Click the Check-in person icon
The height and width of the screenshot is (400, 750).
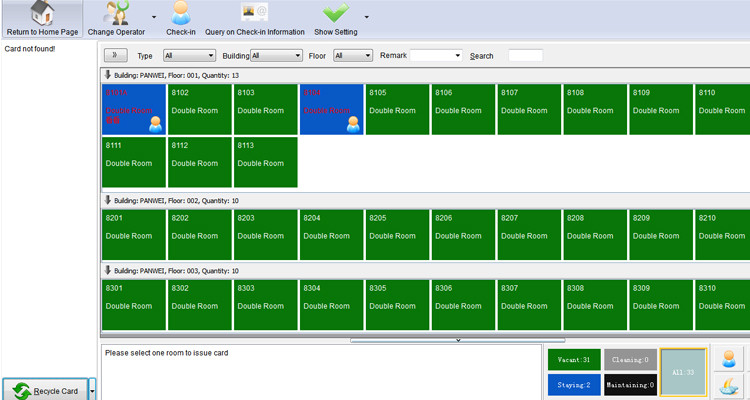click(181, 13)
